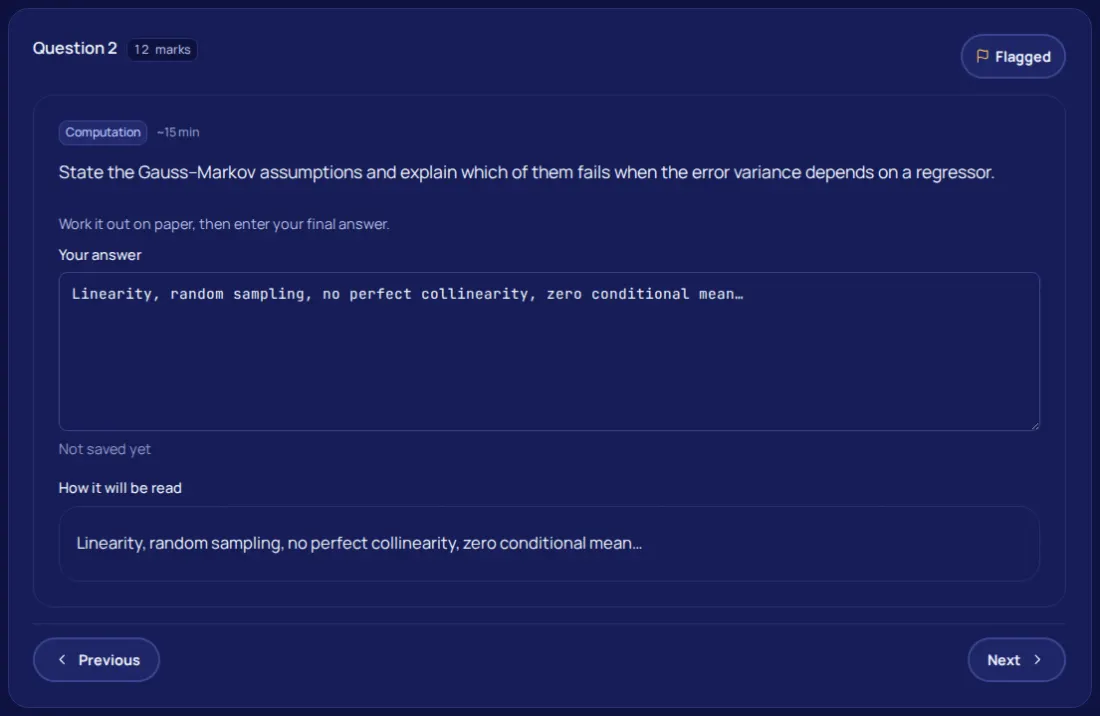Click the Gauss–Markov question prompt text

coord(526,173)
